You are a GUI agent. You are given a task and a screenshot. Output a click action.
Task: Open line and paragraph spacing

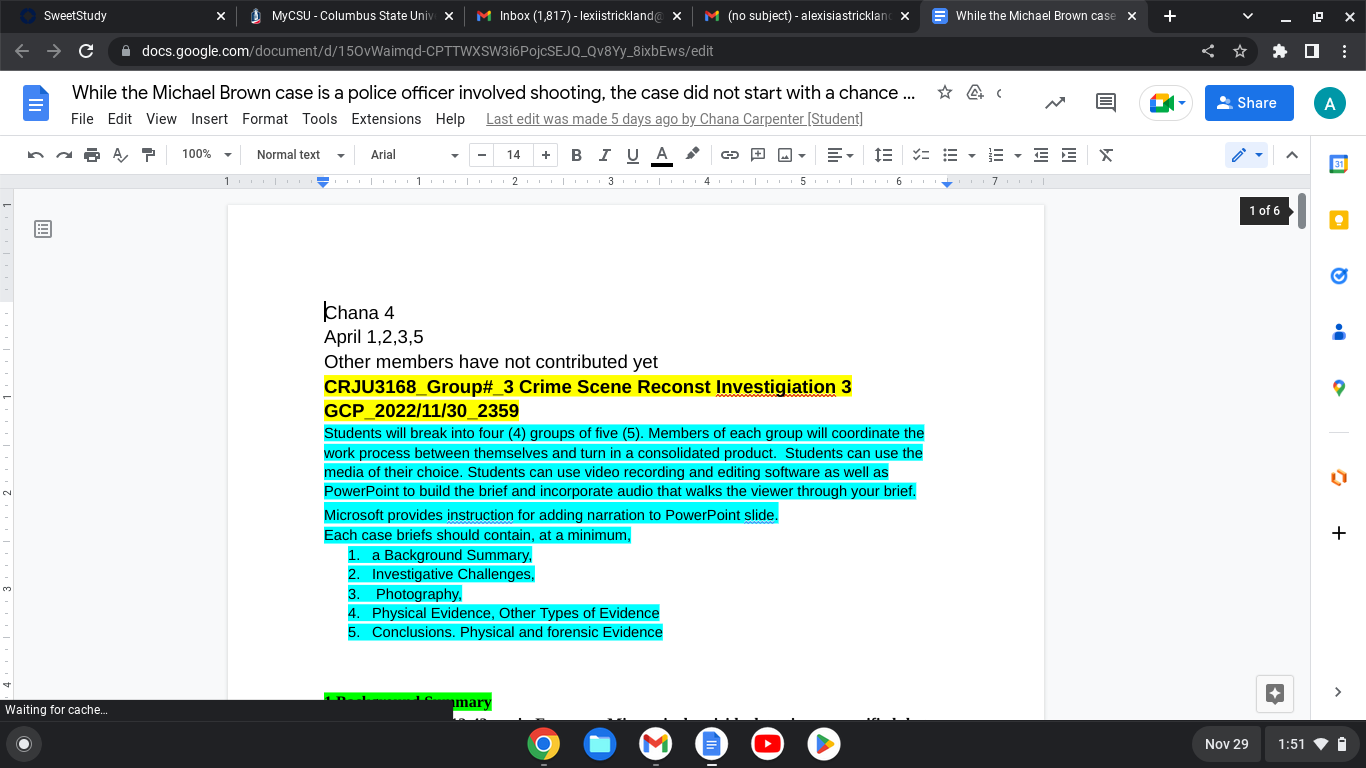tap(883, 155)
